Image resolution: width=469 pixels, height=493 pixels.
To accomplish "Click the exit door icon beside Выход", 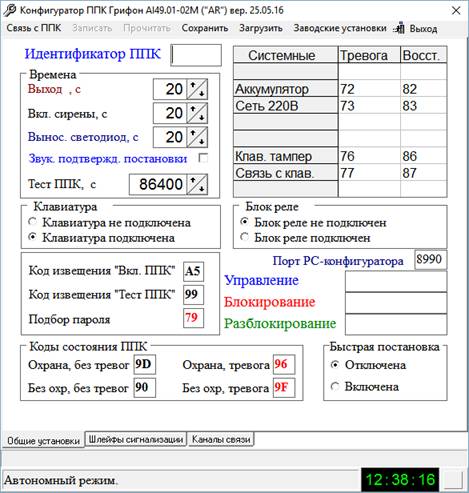I will [x=399, y=28].
